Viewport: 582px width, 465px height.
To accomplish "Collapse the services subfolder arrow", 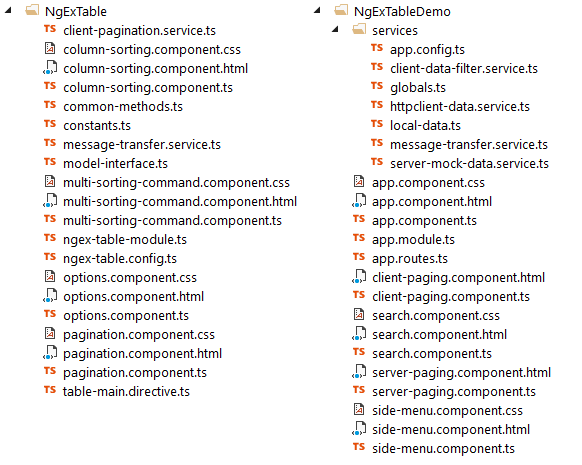I will [335, 29].
